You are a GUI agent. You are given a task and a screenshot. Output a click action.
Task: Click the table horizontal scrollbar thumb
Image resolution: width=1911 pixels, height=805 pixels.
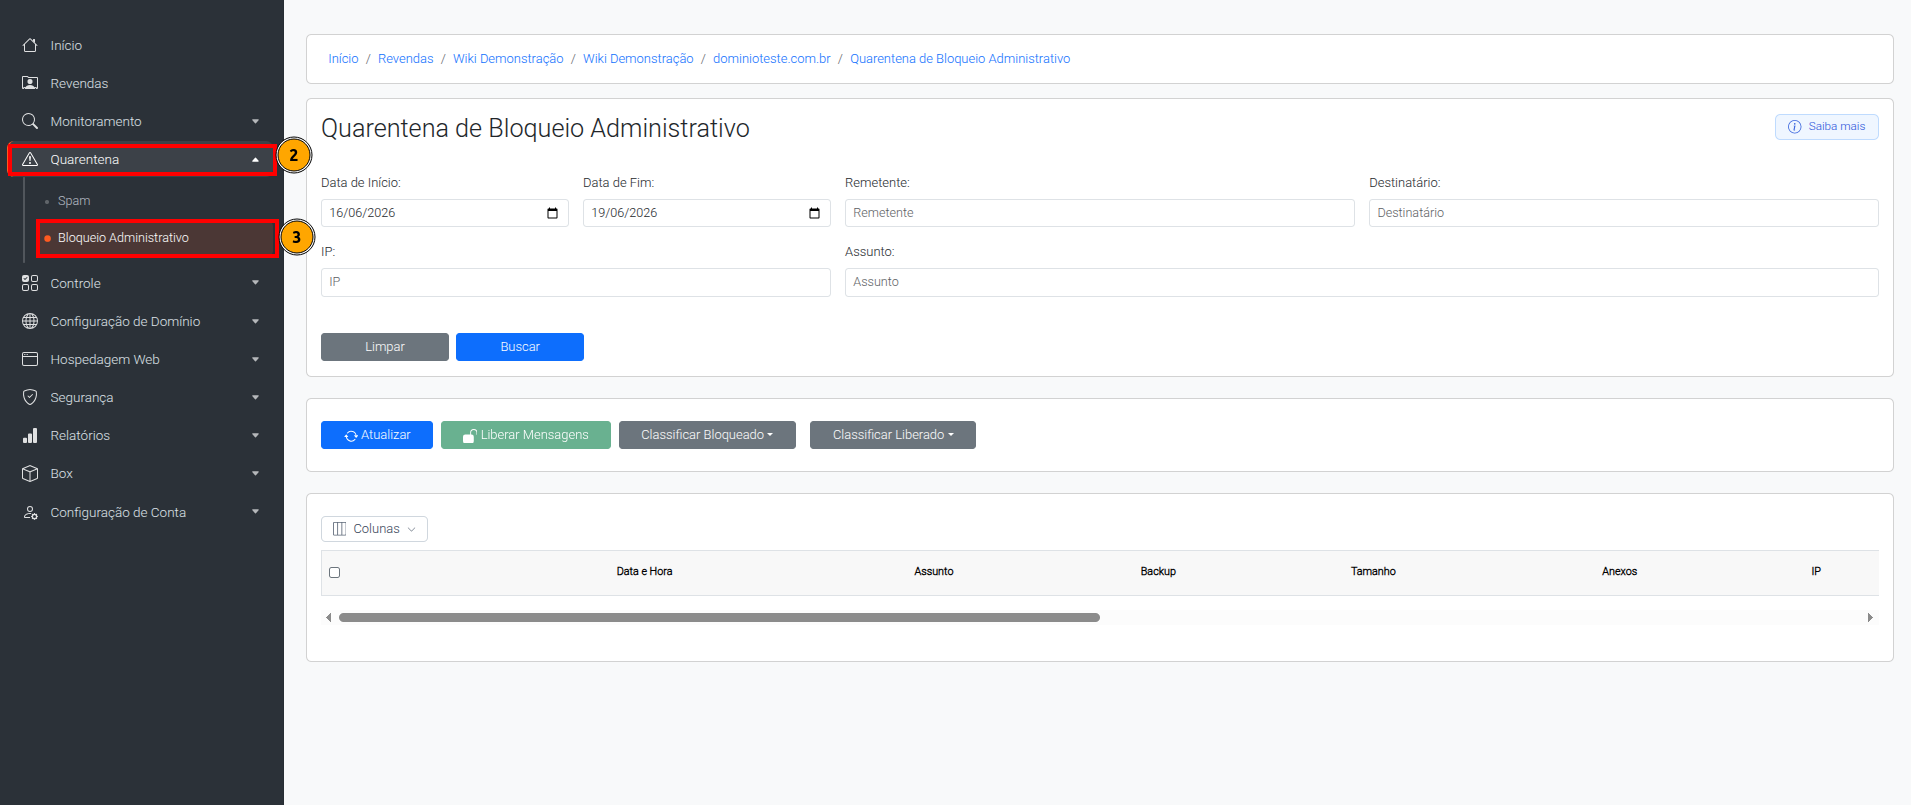[719, 618]
